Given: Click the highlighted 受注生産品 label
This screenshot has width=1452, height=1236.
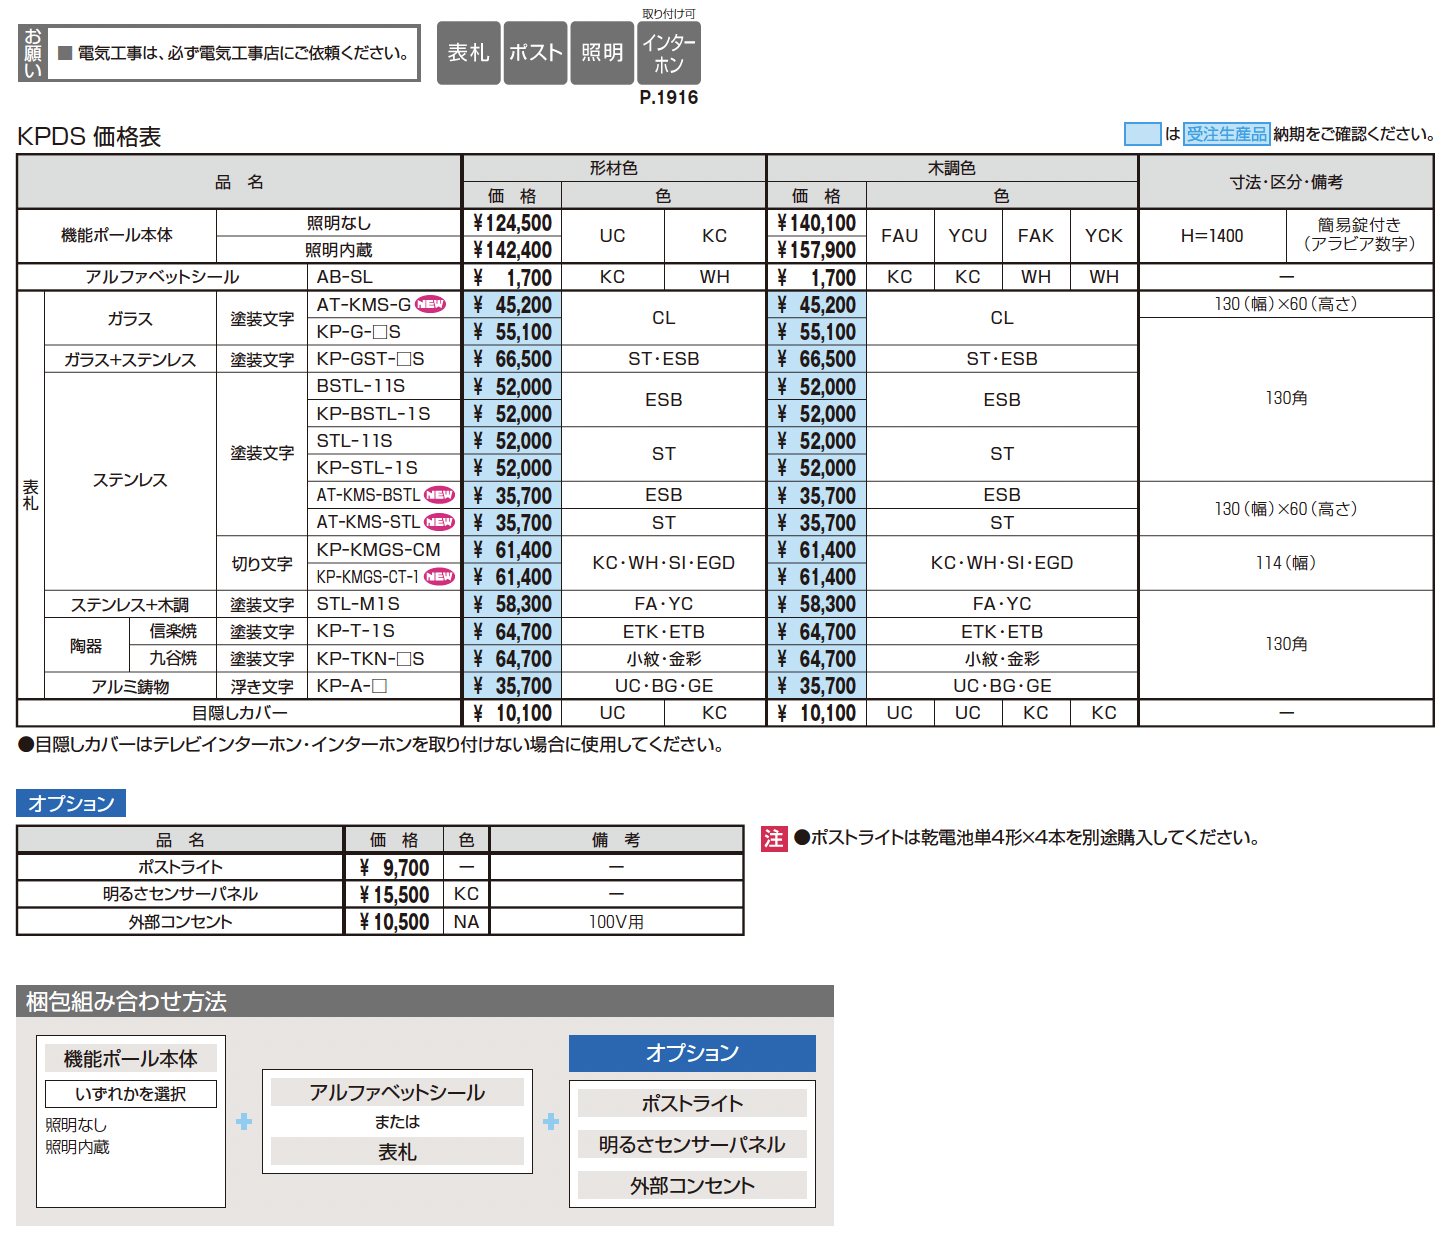Looking at the screenshot, I should [x=1226, y=134].
